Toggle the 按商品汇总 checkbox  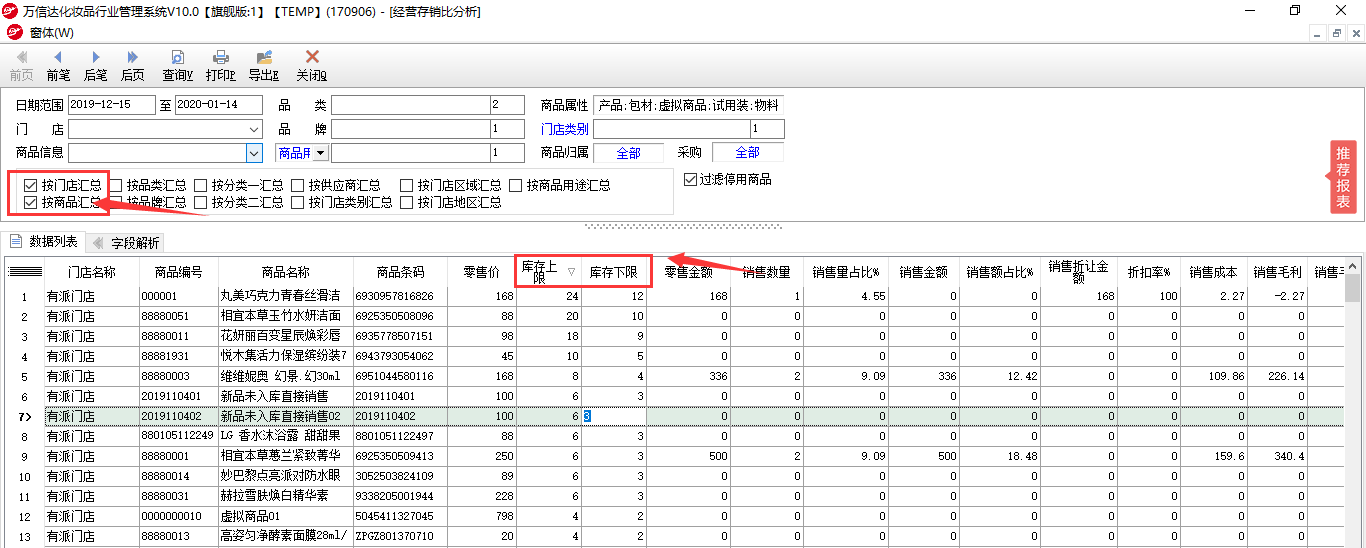click(x=30, y=202)
